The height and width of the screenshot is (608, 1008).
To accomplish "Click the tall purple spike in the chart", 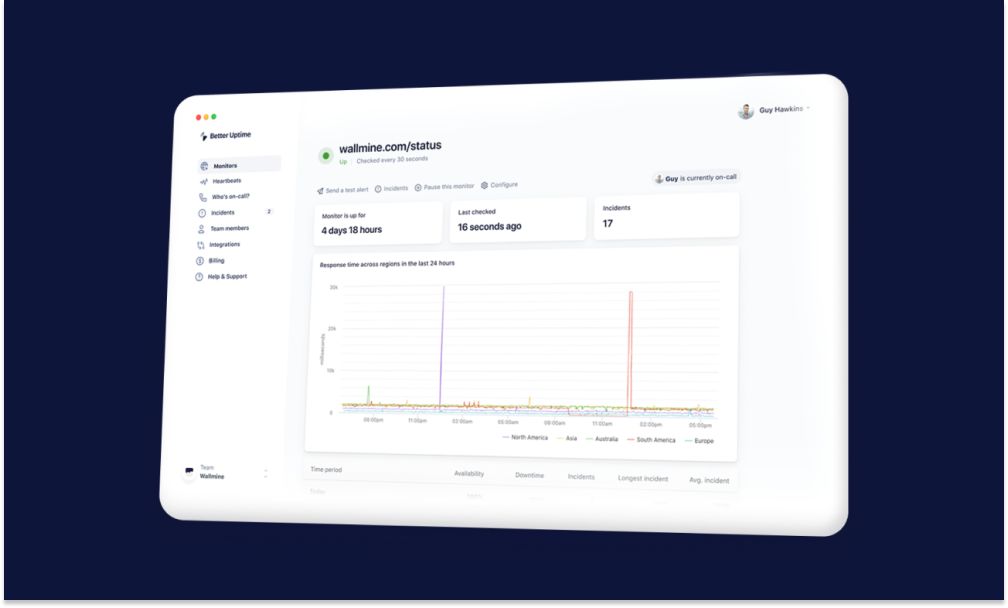I will (x=442, y=346).
